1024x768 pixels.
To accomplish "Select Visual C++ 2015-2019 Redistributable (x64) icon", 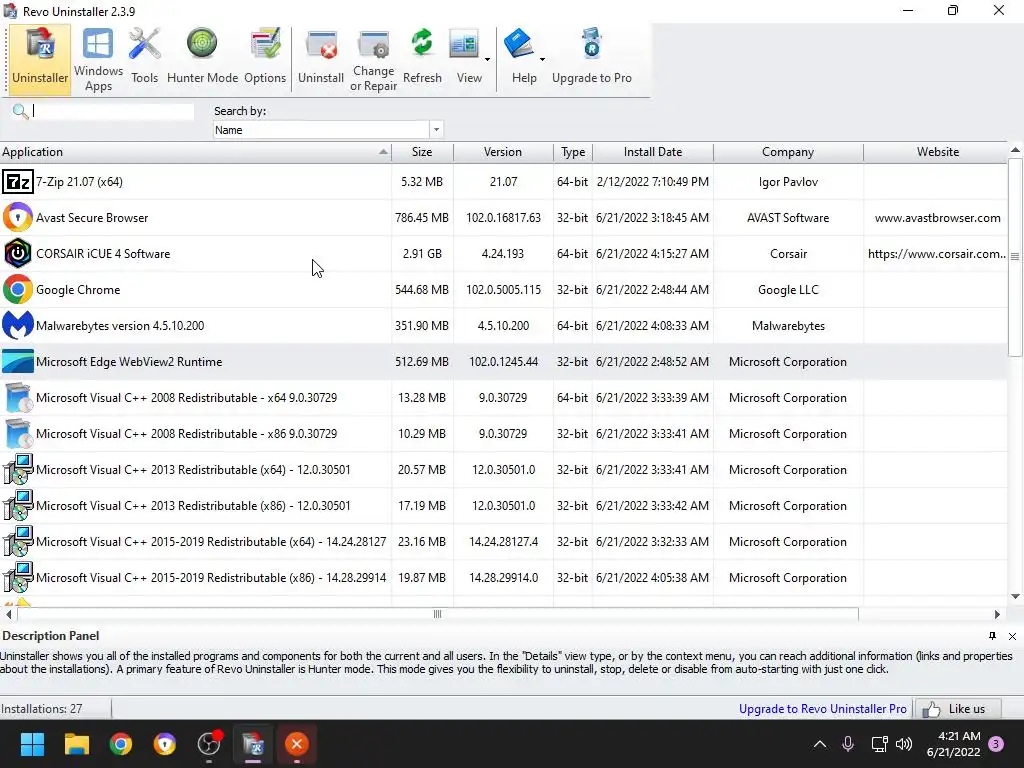I will (x=18, y=541).
